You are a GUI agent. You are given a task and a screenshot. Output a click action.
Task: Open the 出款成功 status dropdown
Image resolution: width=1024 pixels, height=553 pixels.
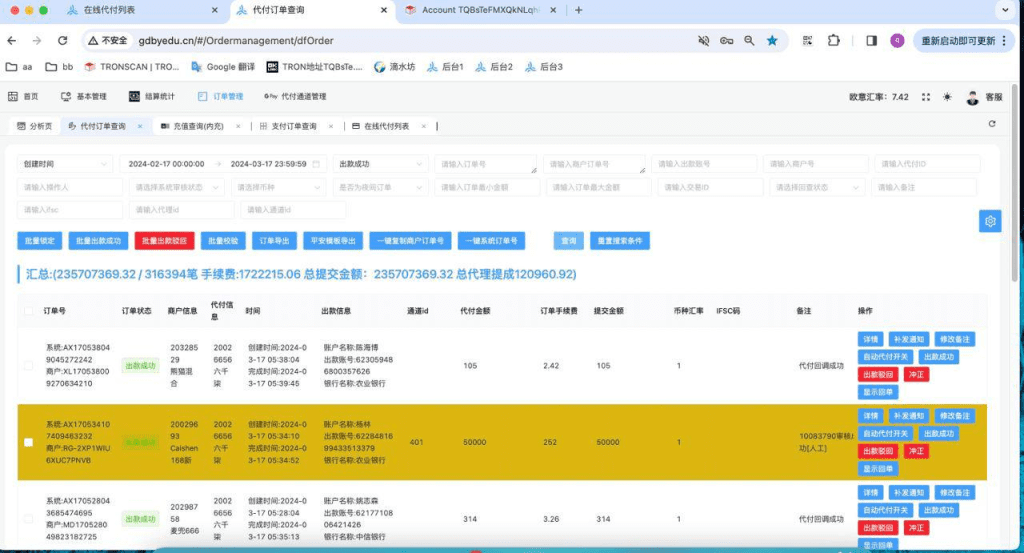pyautogui.click(x=380, y=164)
